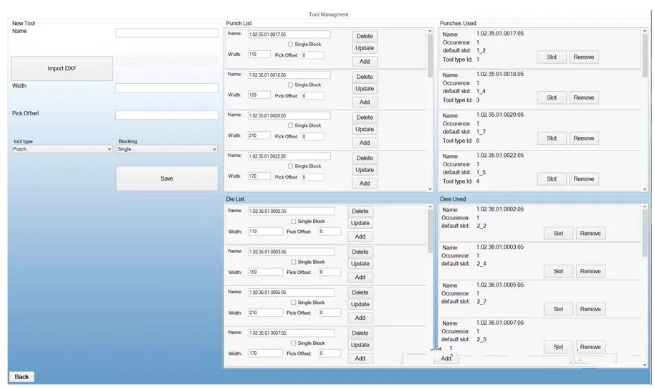Screen dimensions: 655x388
Task: Go back using the Back button
Action: pyautogui.click(x=22, y=377)
